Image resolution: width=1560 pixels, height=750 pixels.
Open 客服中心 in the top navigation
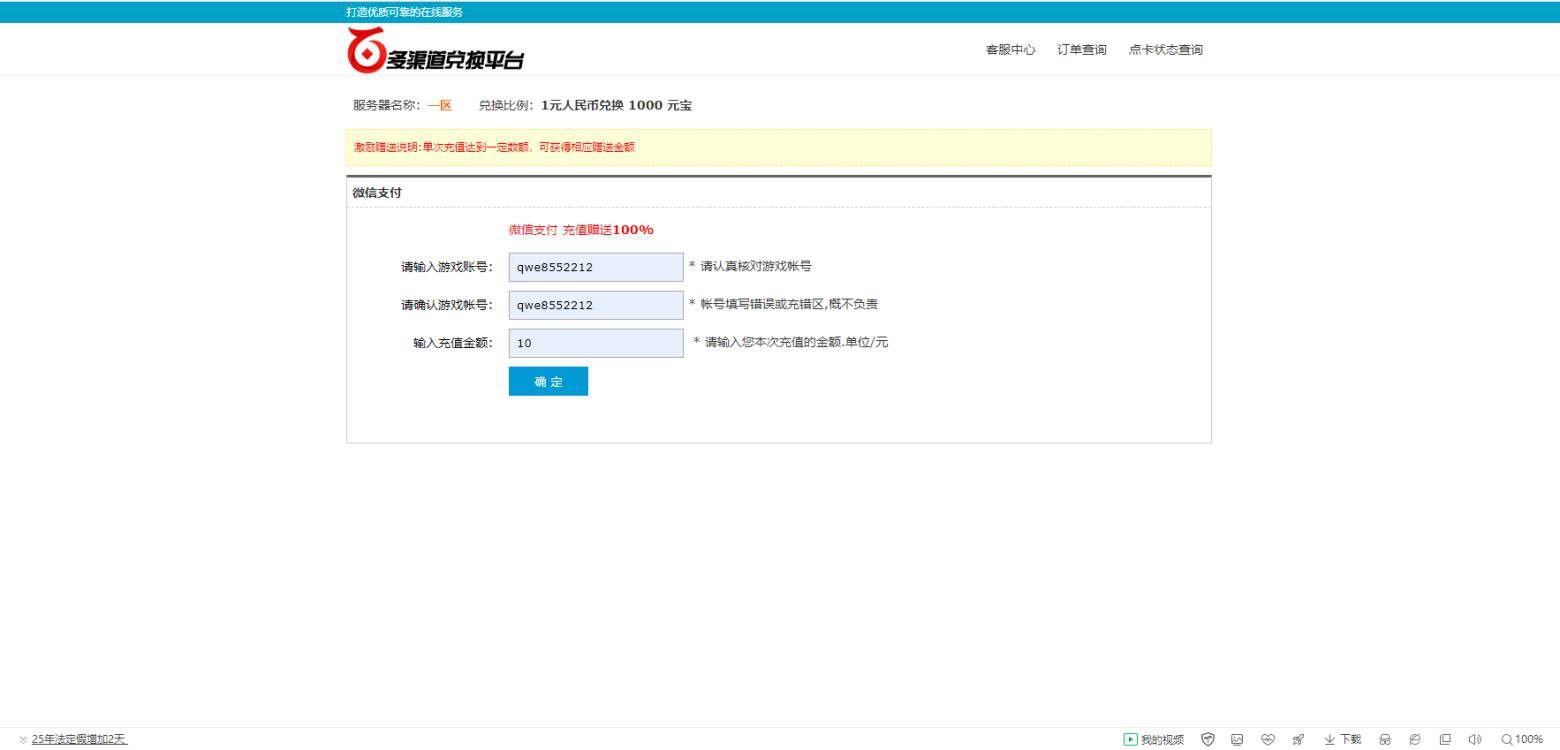click(1010, 50)
